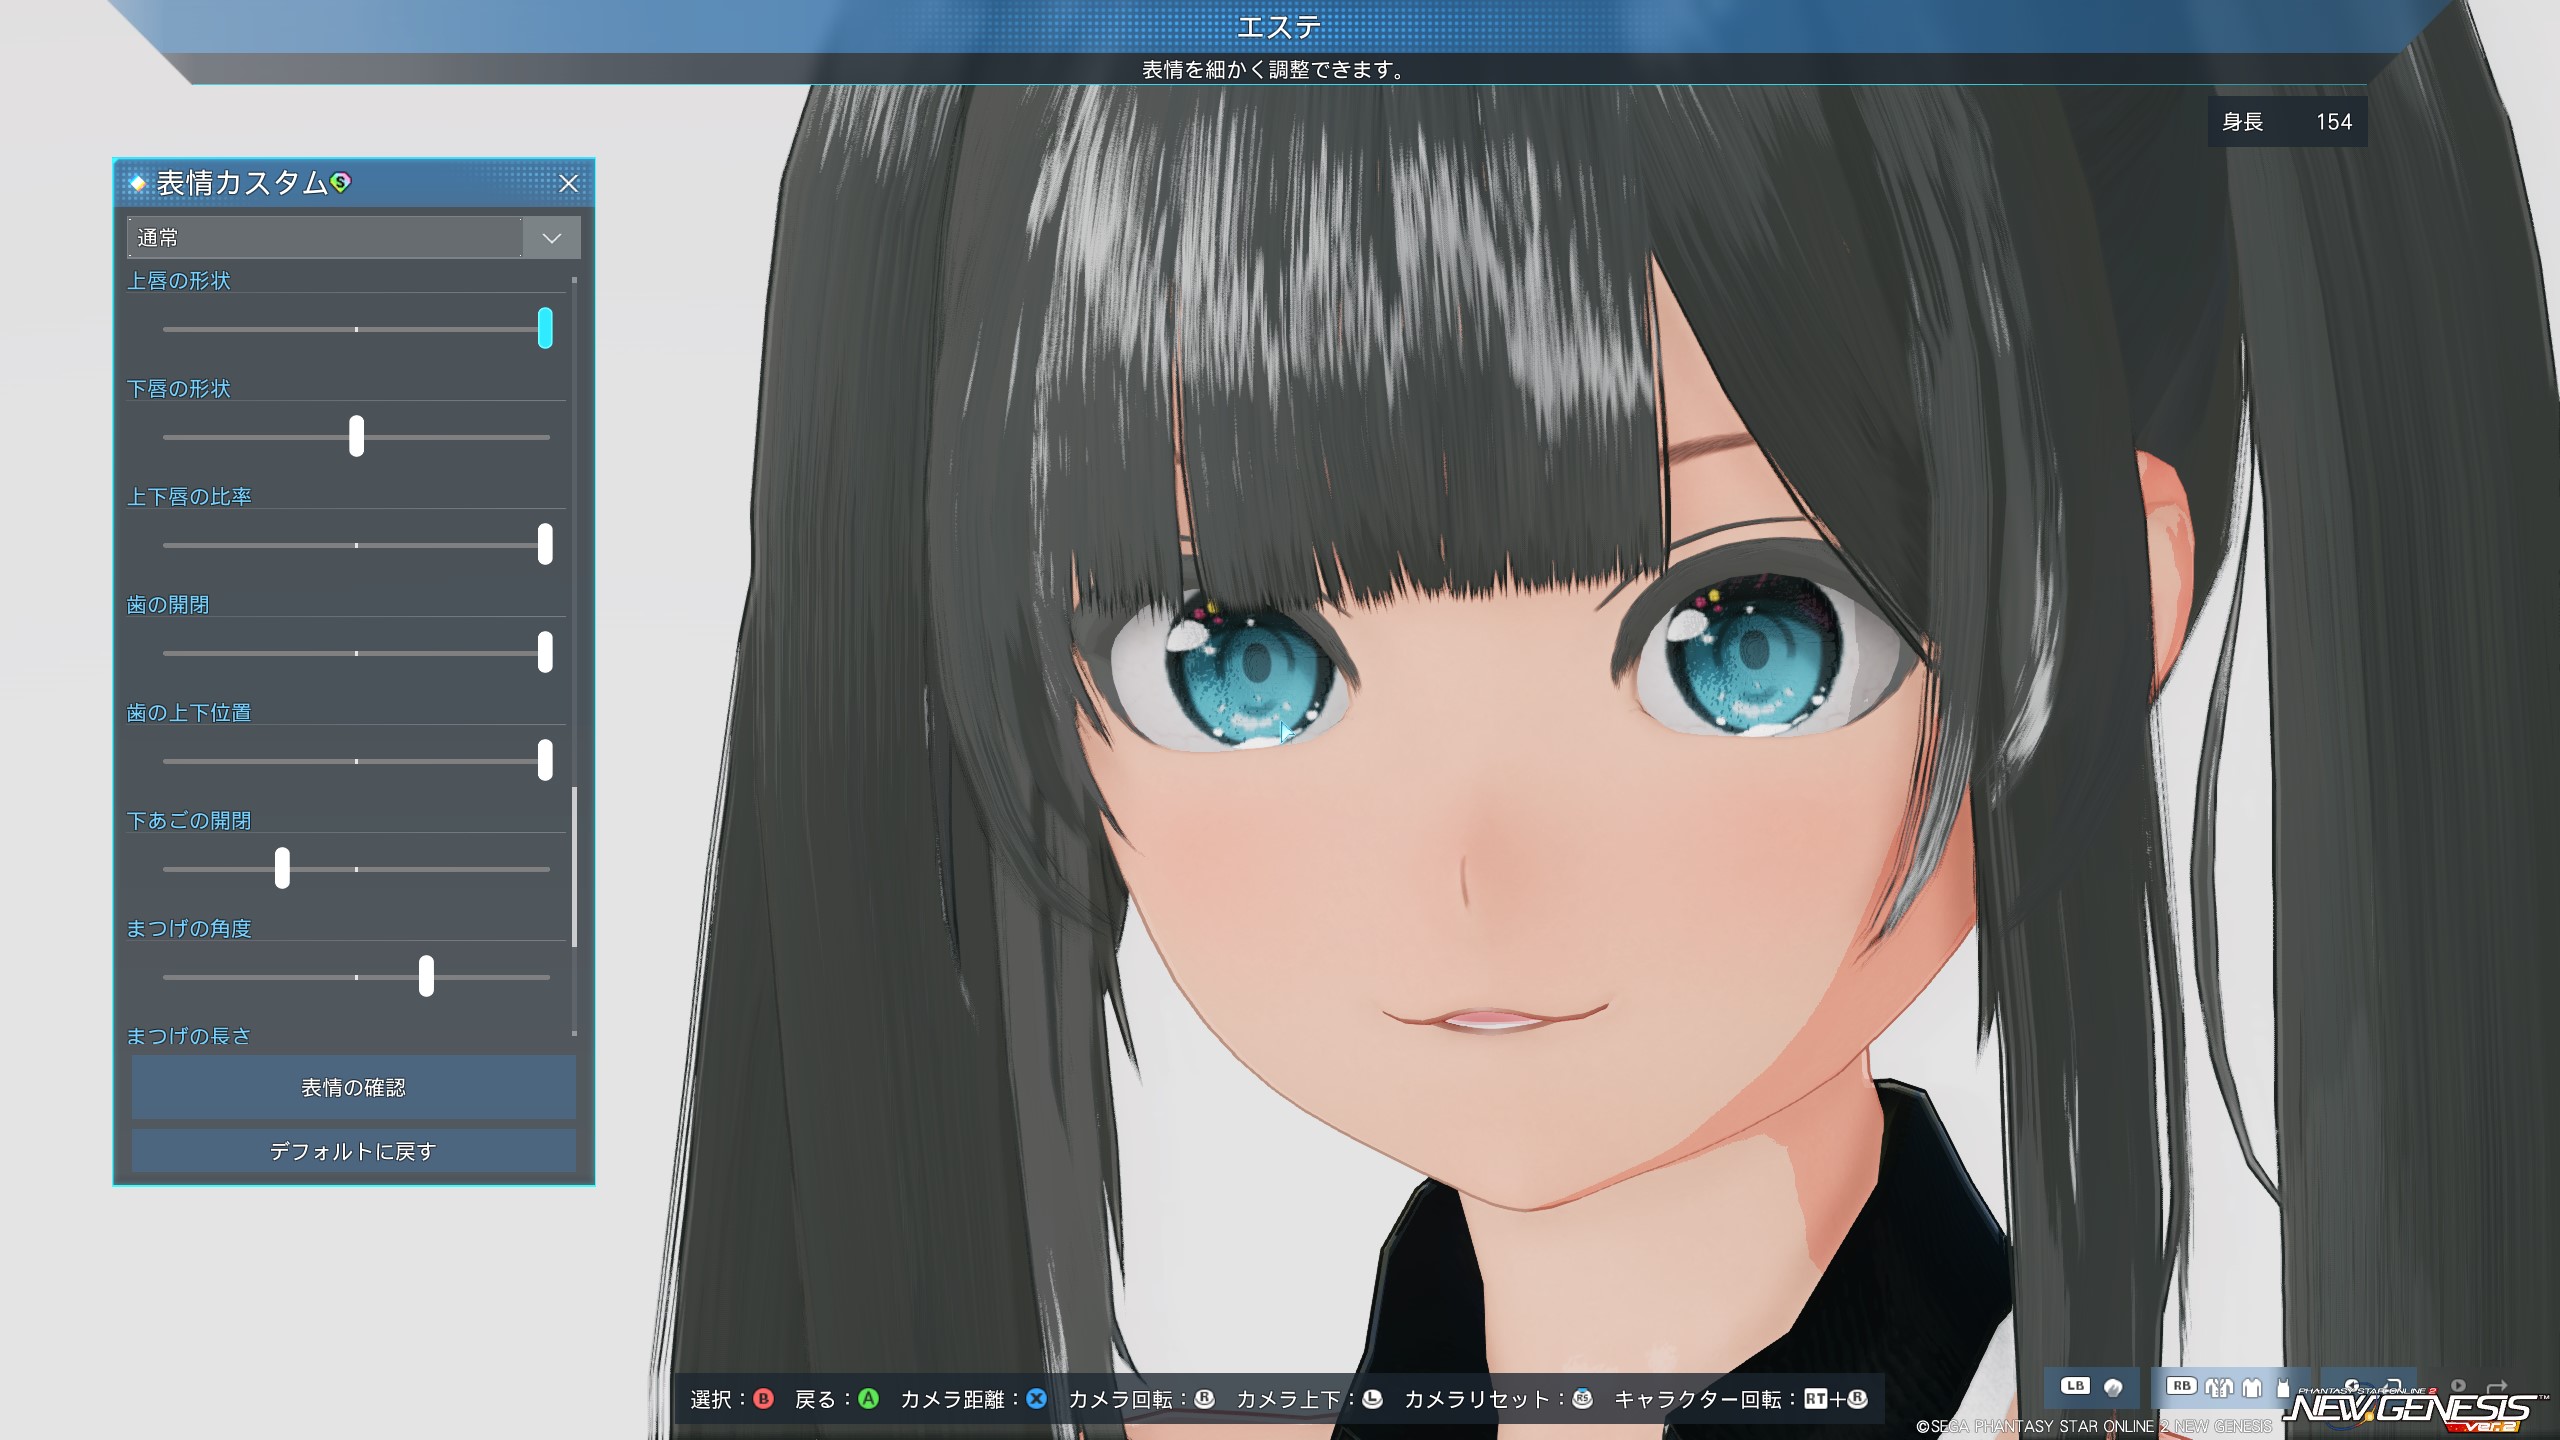
Task: Click the RB button prompt icon
Action: (2182, 1386)
